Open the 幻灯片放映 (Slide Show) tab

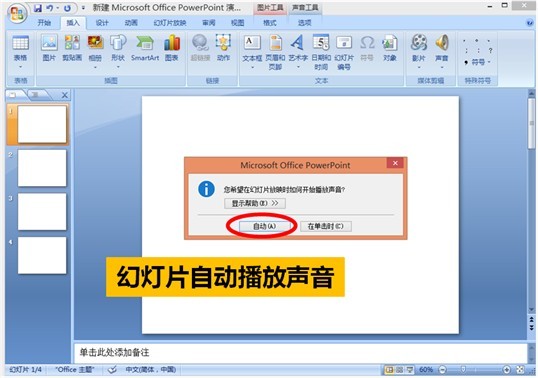point(170,23)
